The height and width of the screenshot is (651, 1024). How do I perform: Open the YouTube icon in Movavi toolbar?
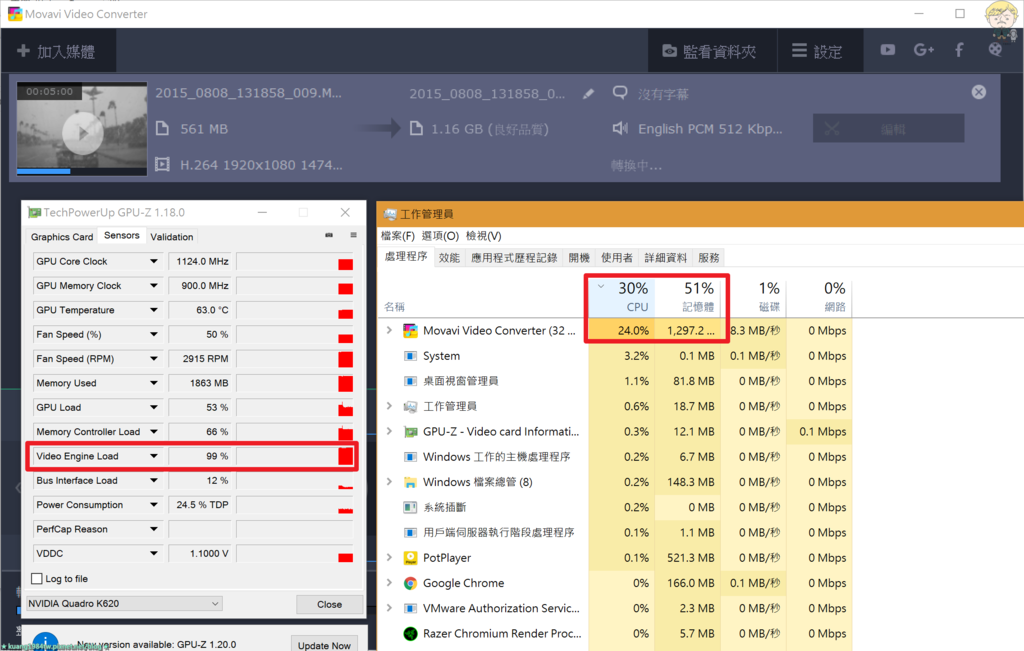[x=888, y=50]
